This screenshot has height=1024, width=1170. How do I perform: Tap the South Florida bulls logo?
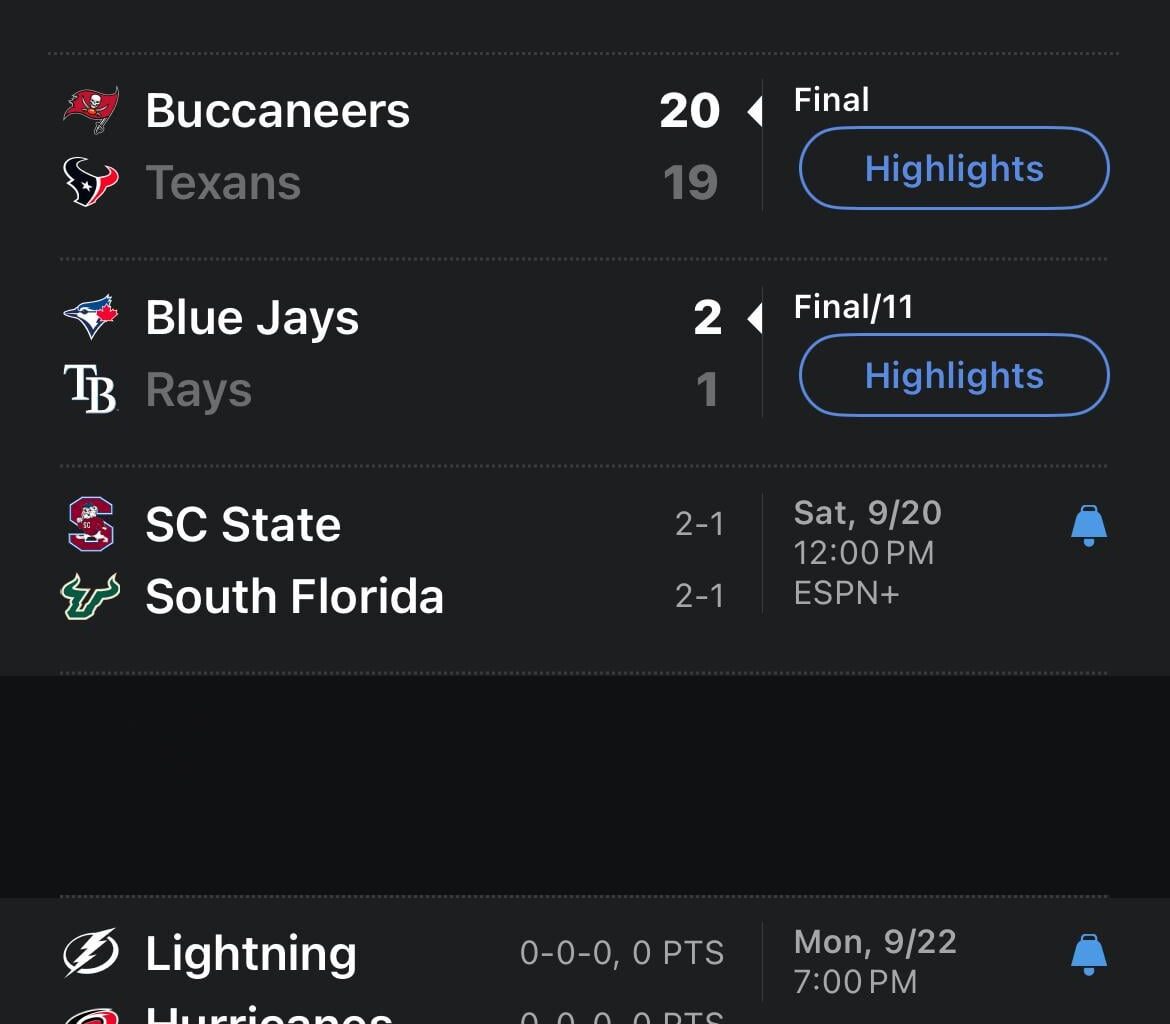tap(91, 596)
